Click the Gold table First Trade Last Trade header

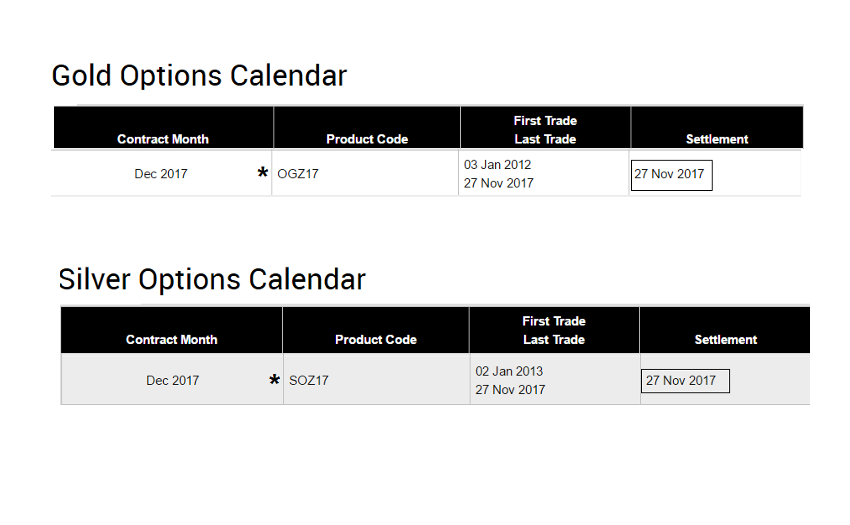[x=545, y=130]
